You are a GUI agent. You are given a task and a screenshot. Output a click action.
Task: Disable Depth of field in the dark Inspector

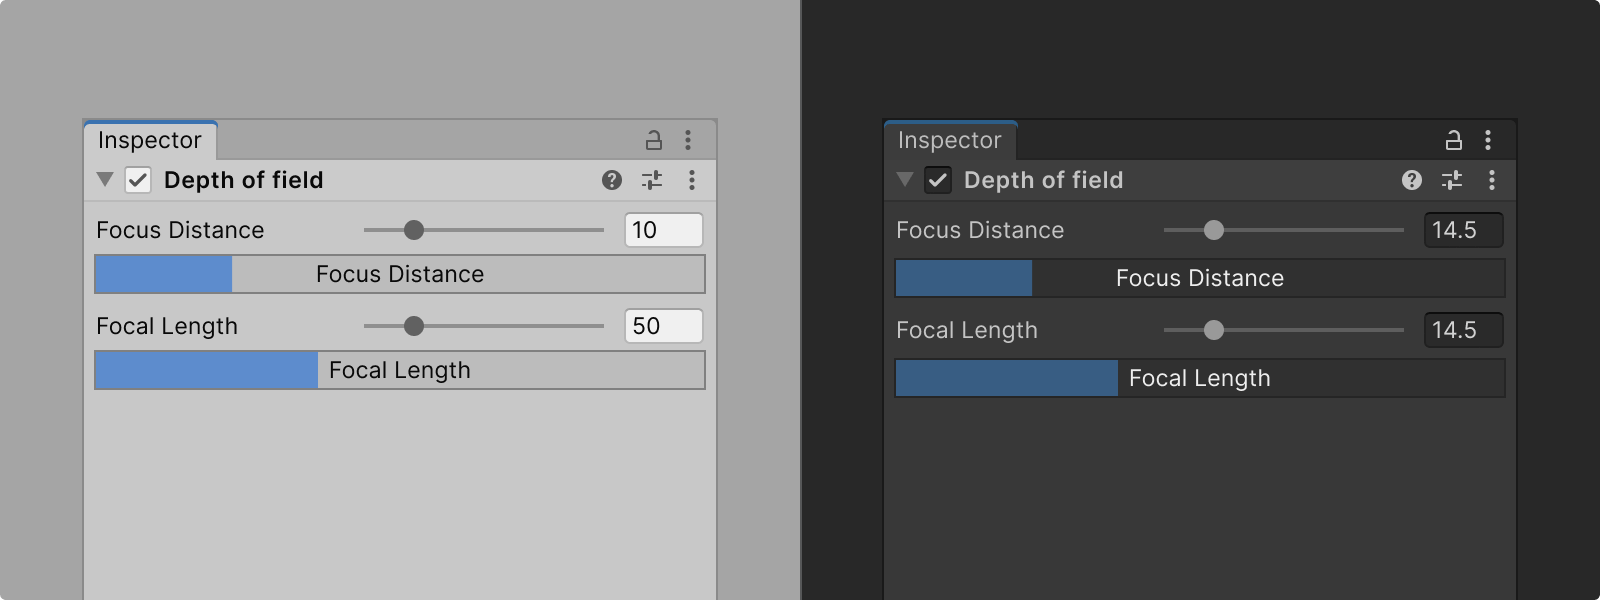(940, 180)
